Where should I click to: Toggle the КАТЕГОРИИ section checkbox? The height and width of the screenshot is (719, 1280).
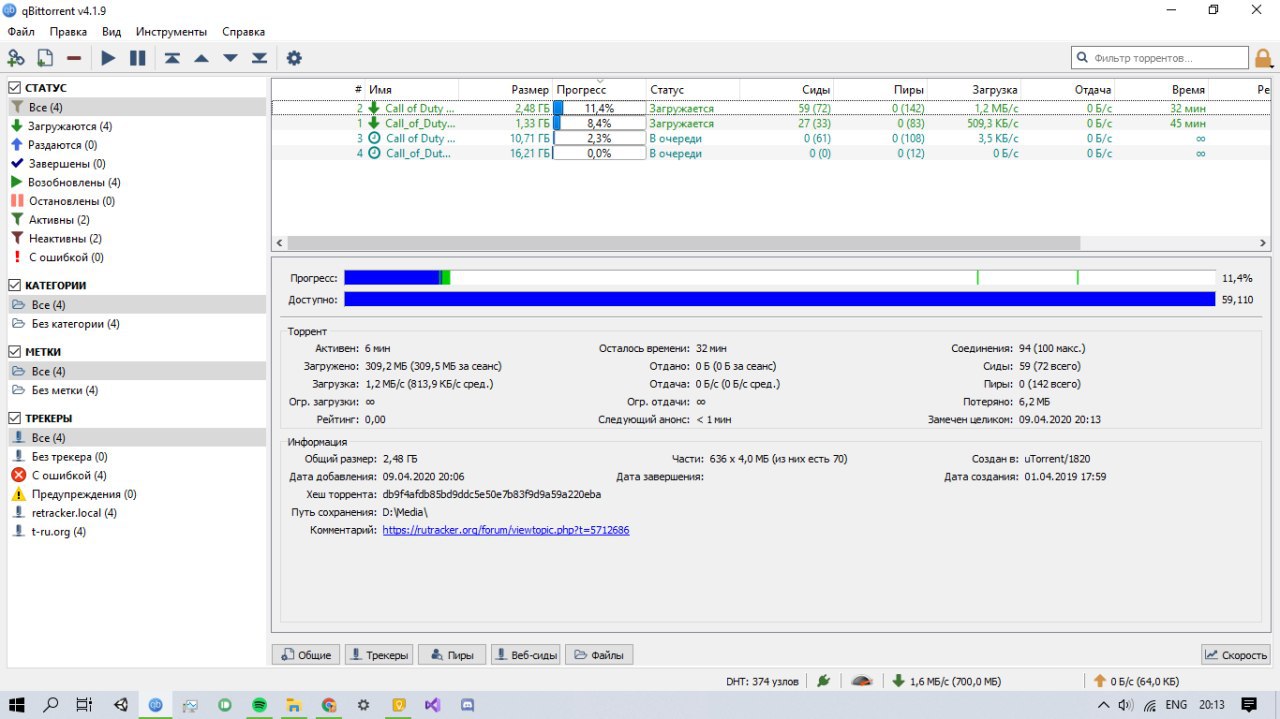(x=15, y=285)
